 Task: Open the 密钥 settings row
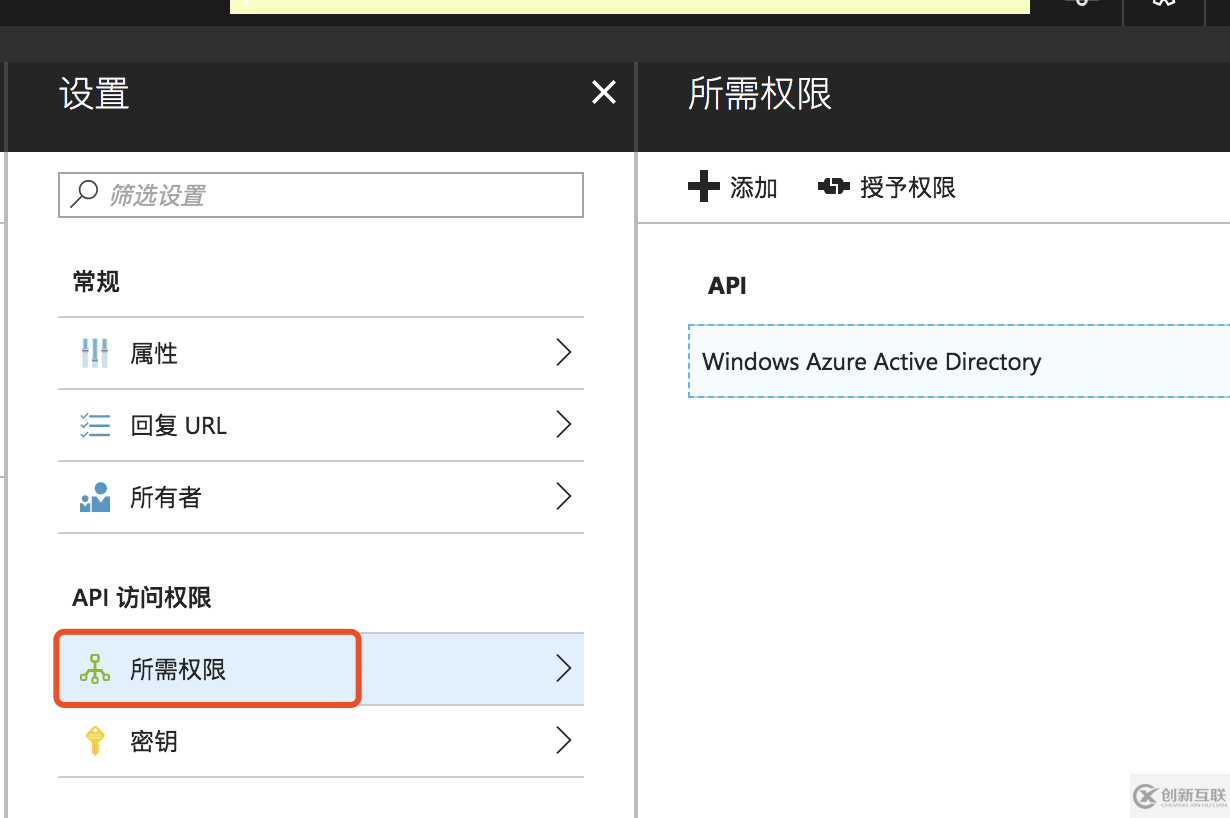[x=321, y=741]
